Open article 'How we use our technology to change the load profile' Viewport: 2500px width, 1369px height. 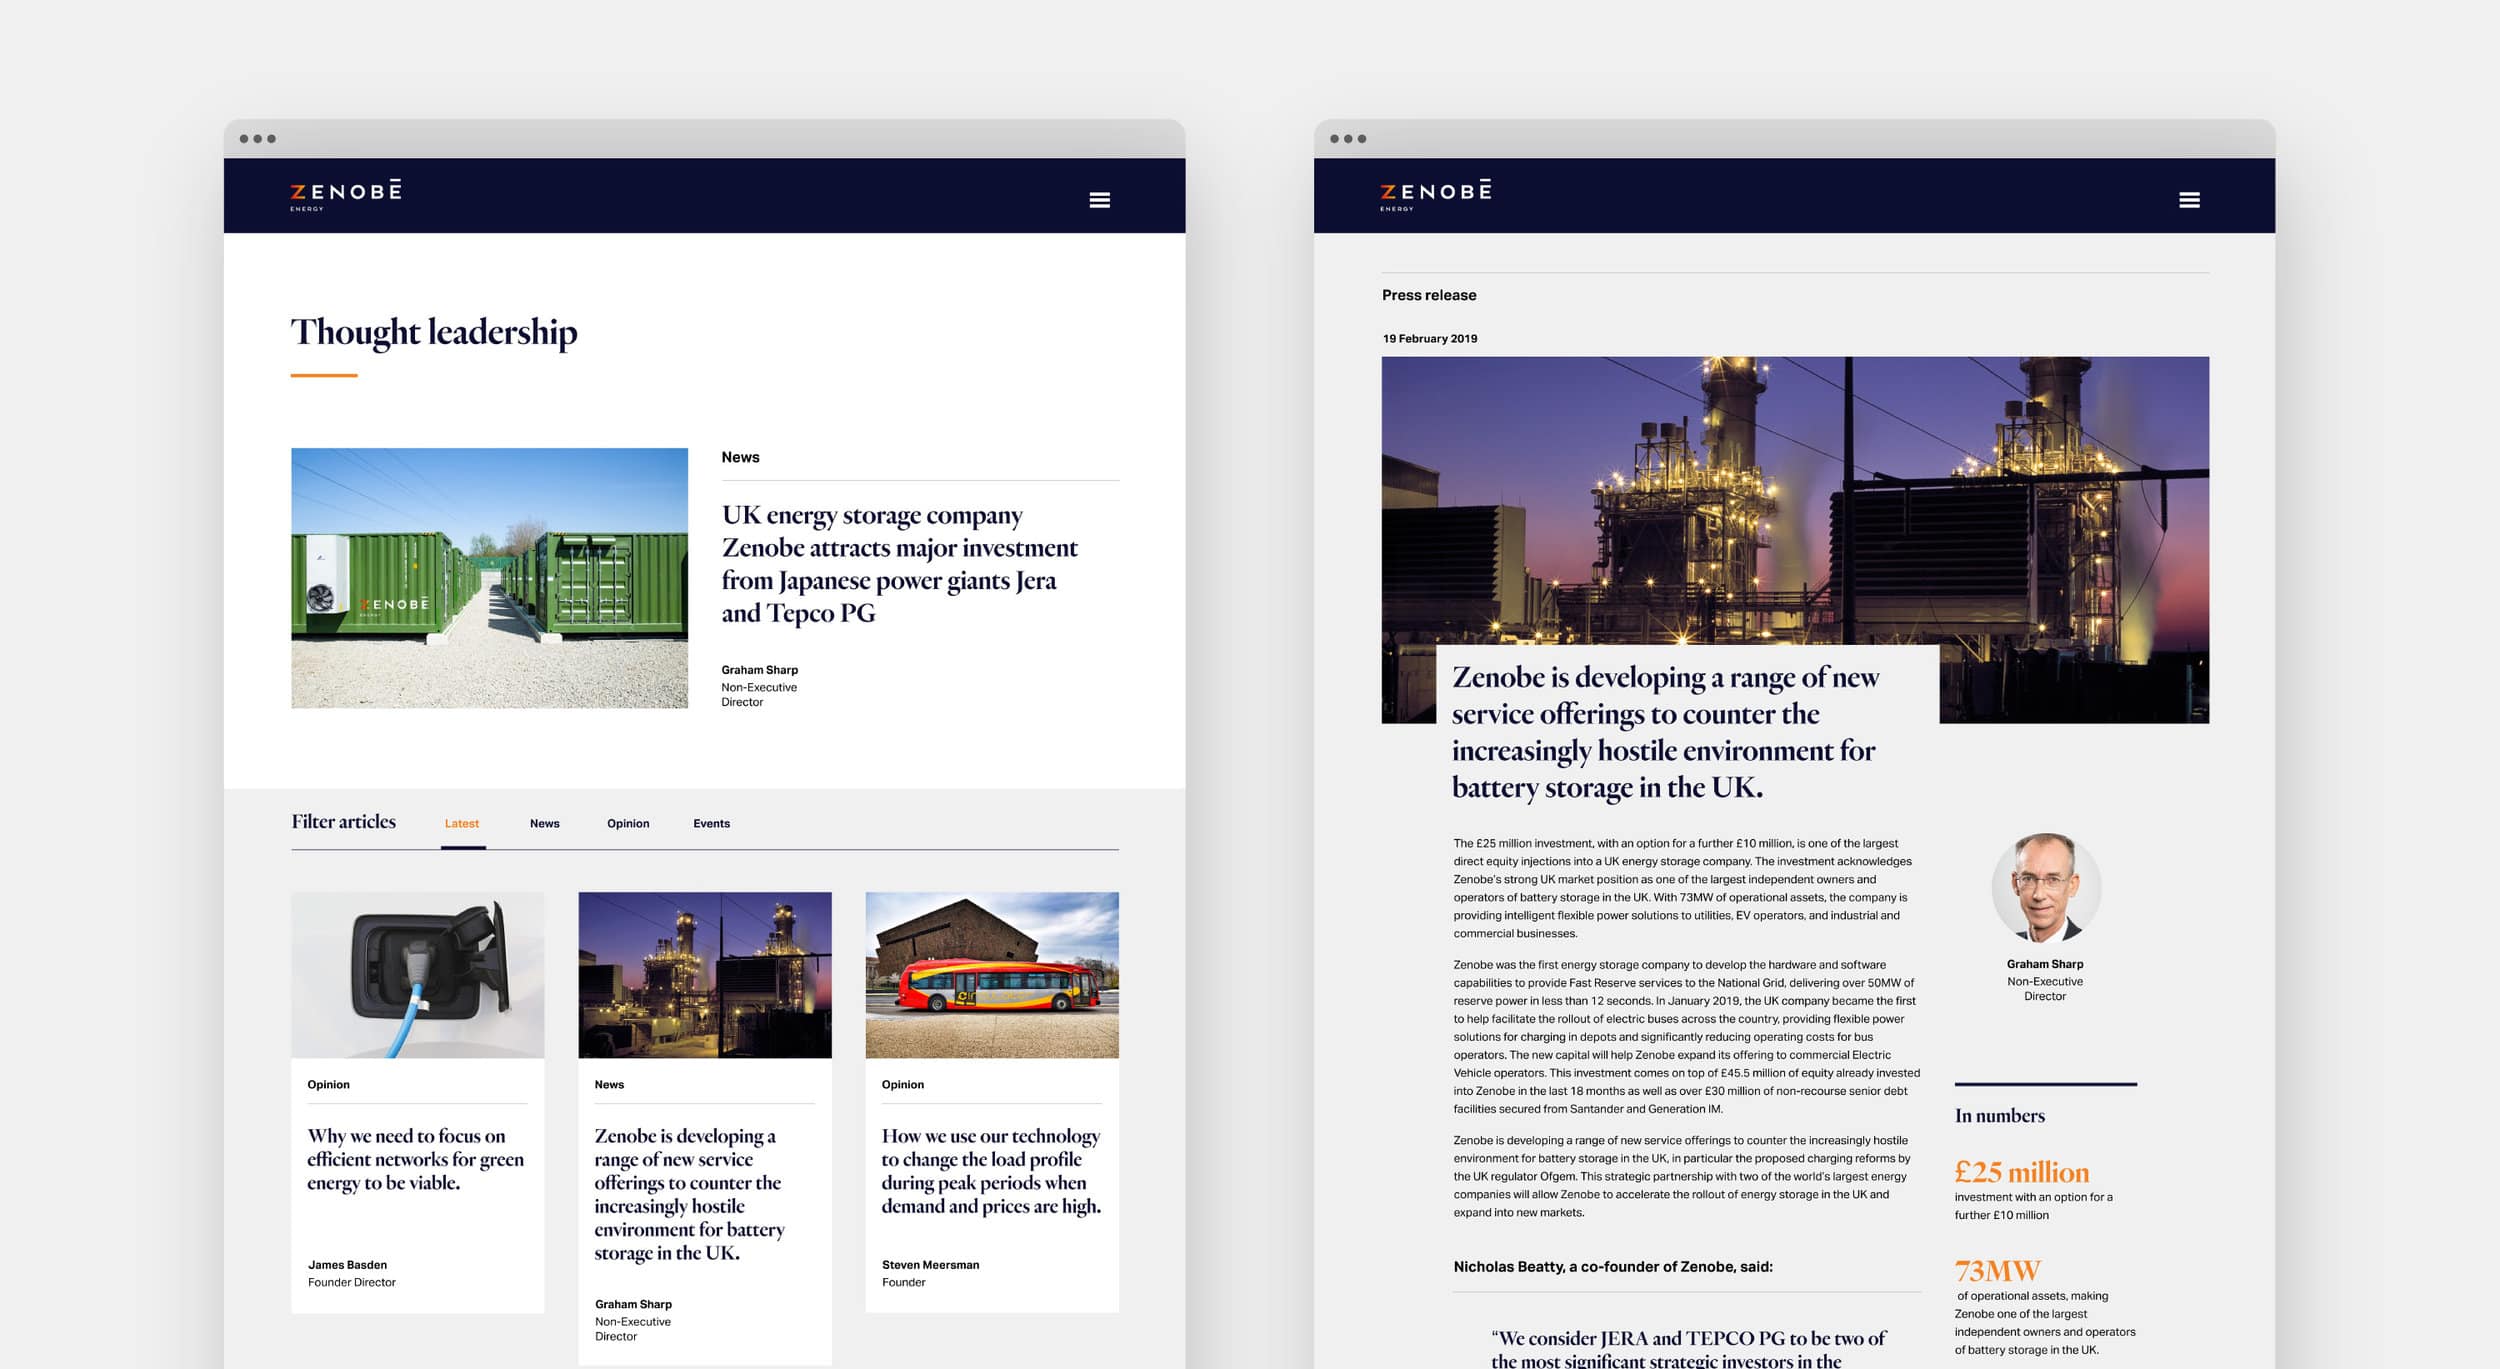(x=991, y=1171)
